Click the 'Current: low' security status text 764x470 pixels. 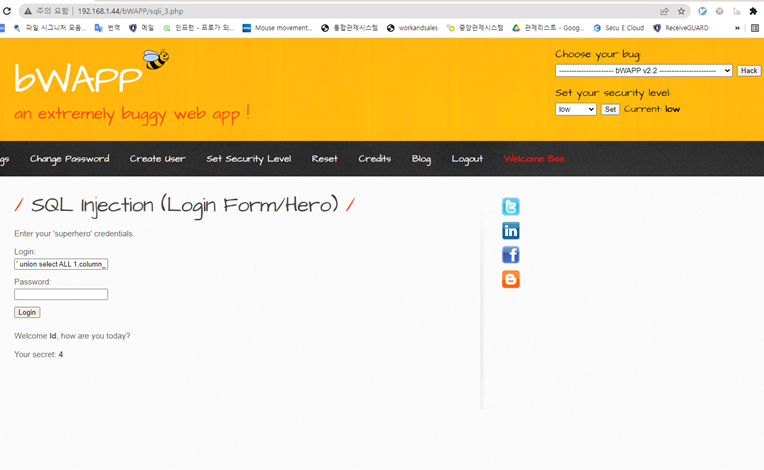point(652,109)
